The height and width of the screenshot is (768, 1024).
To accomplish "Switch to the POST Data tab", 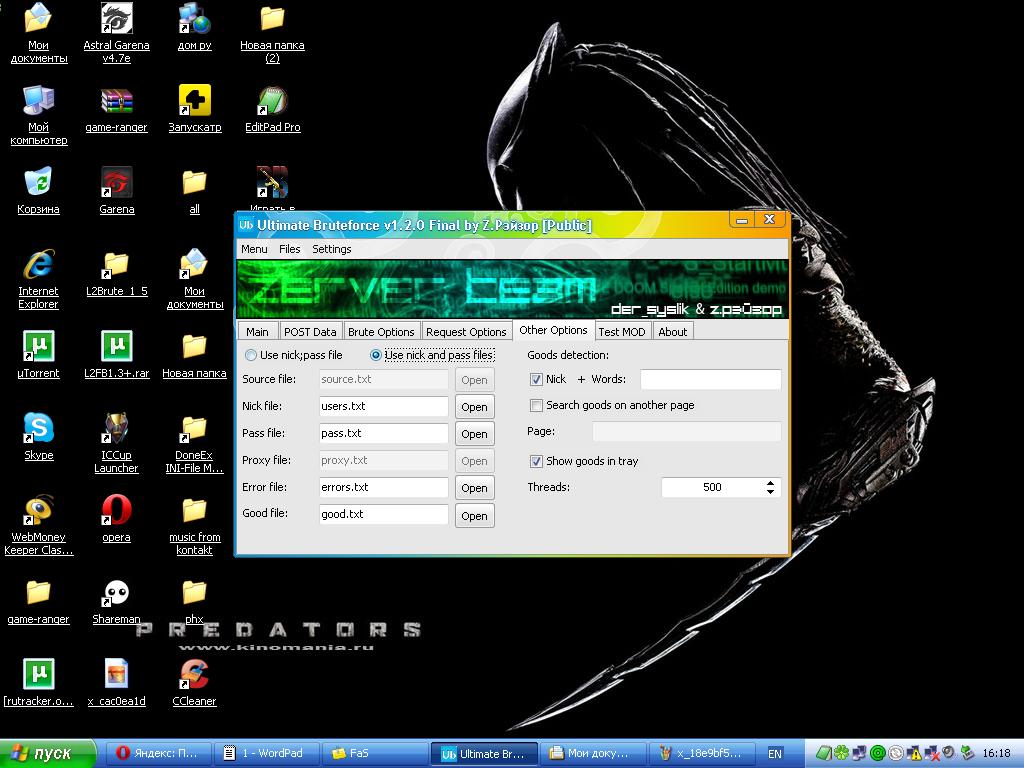I will [310, 332].
